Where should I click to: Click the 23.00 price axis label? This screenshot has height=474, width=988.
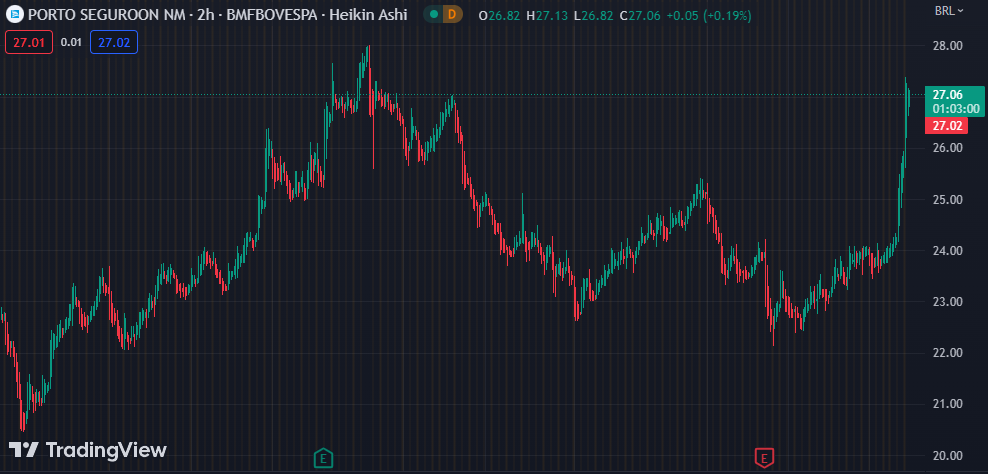[x=947, y=302]
